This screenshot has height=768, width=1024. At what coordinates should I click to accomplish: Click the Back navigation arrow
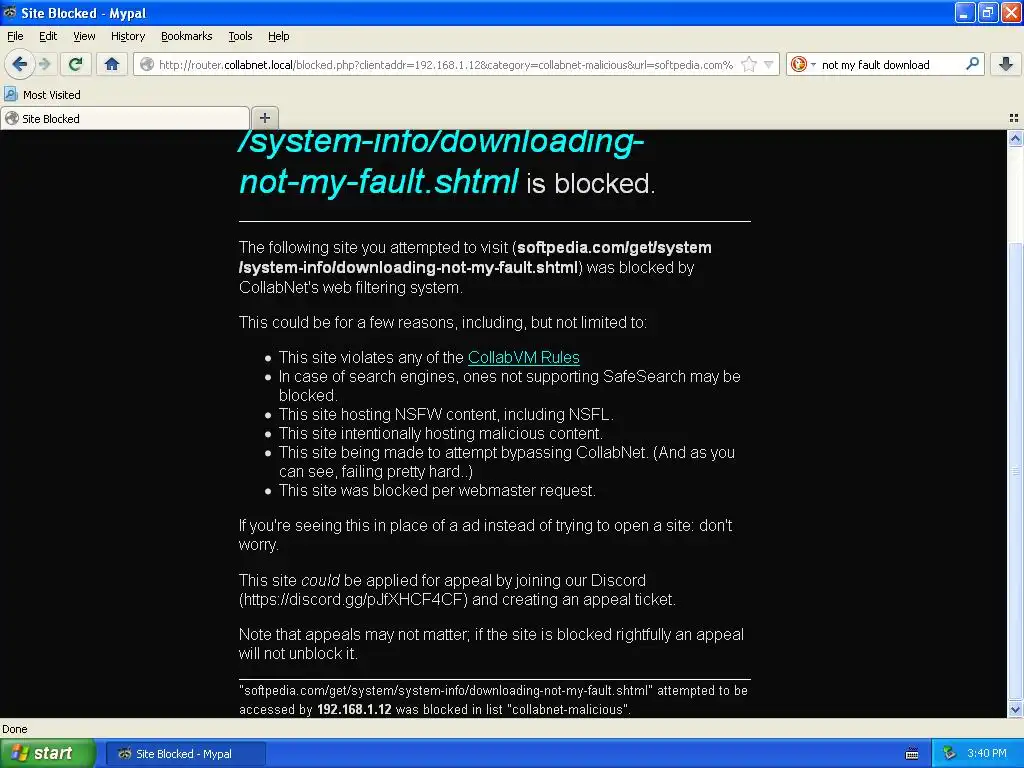pyautogui.click(x=20, y=64)
